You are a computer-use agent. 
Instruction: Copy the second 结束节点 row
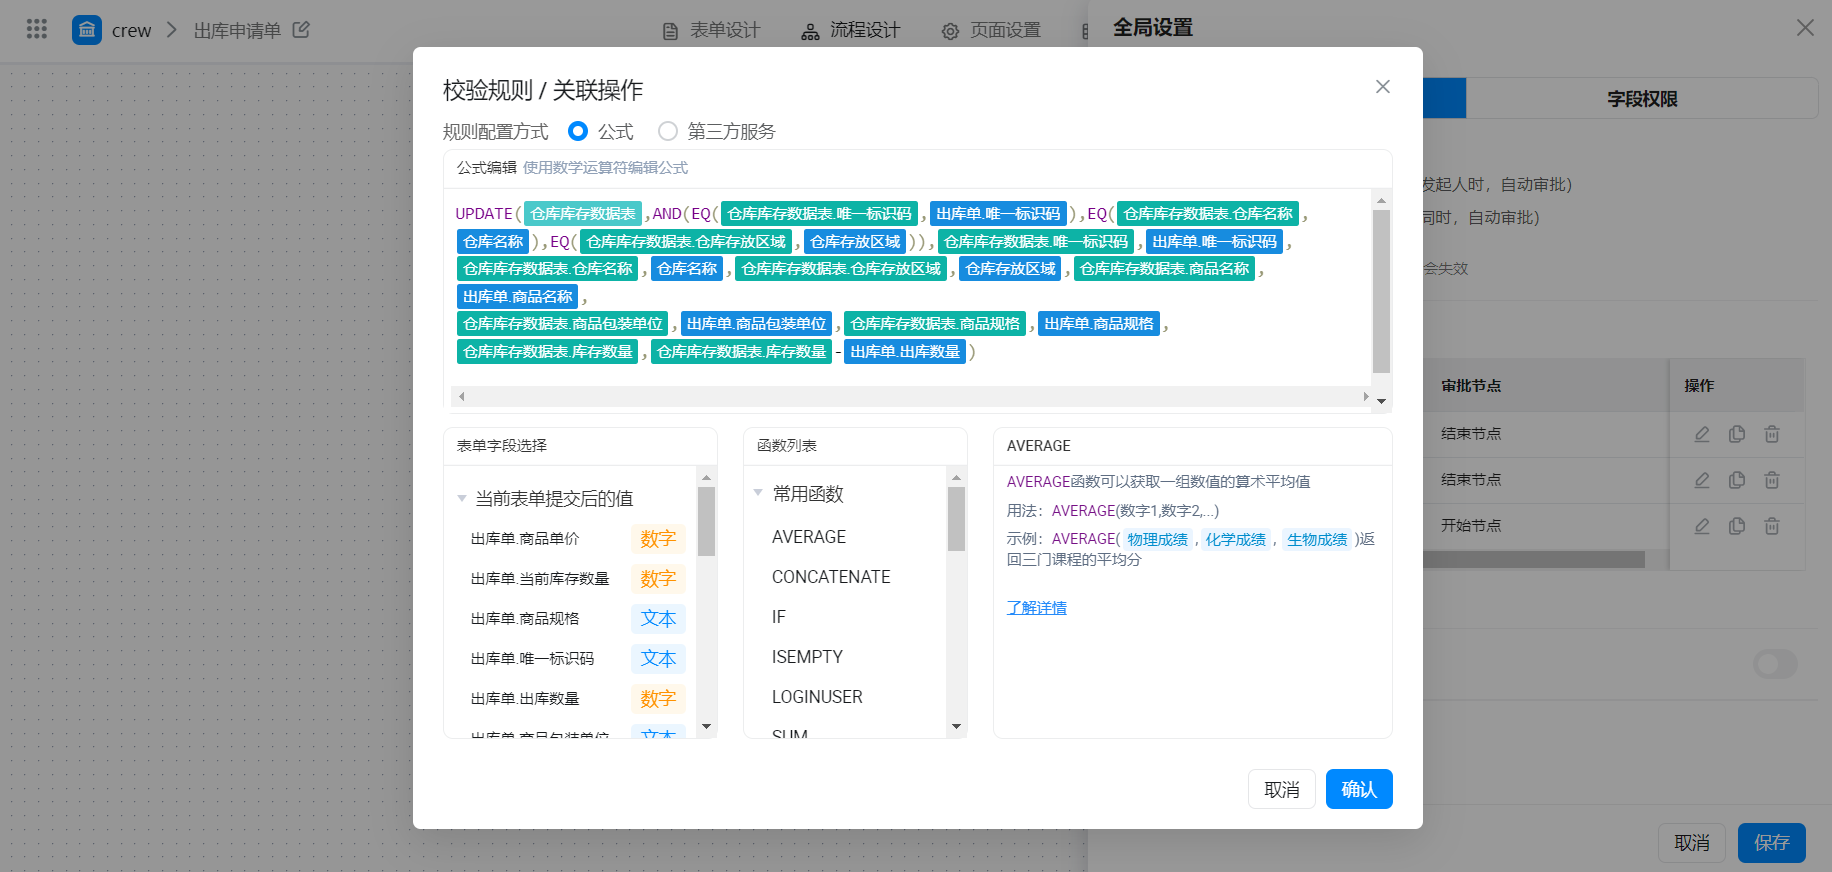1737,480
